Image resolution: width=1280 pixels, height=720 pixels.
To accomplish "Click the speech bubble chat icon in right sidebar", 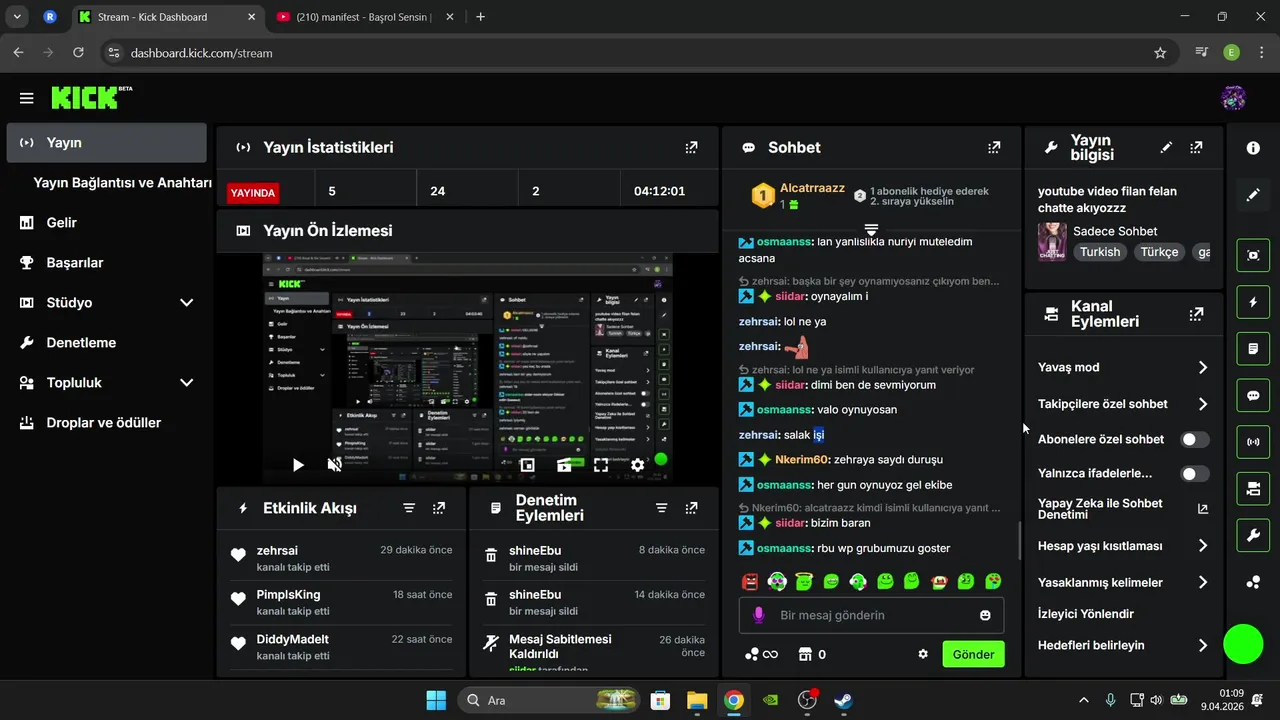I will (1253, 395).
